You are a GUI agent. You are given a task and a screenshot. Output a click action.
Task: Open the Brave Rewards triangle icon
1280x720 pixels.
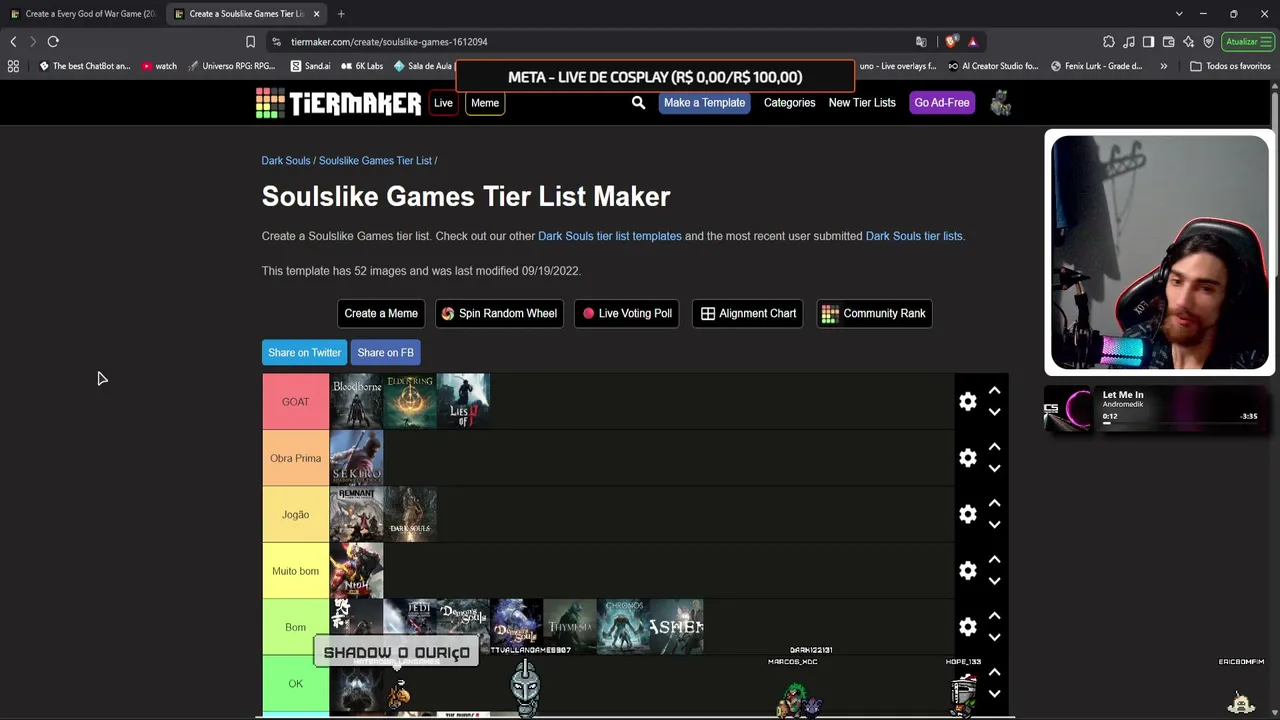pyautogui.click(x=972, y=42)
